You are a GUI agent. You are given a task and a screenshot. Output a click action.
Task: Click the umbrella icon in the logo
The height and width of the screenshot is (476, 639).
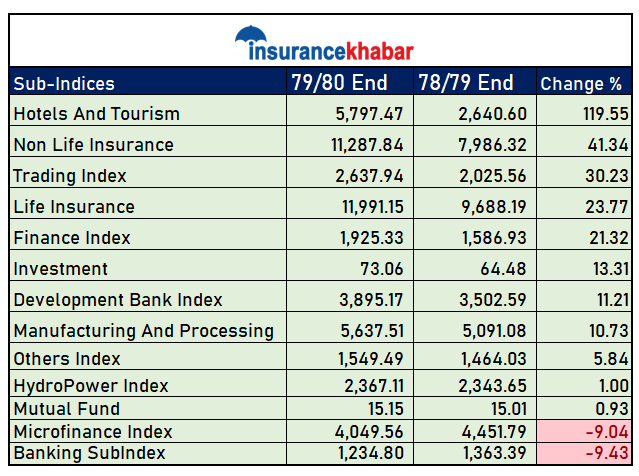[x=252, y=37]
